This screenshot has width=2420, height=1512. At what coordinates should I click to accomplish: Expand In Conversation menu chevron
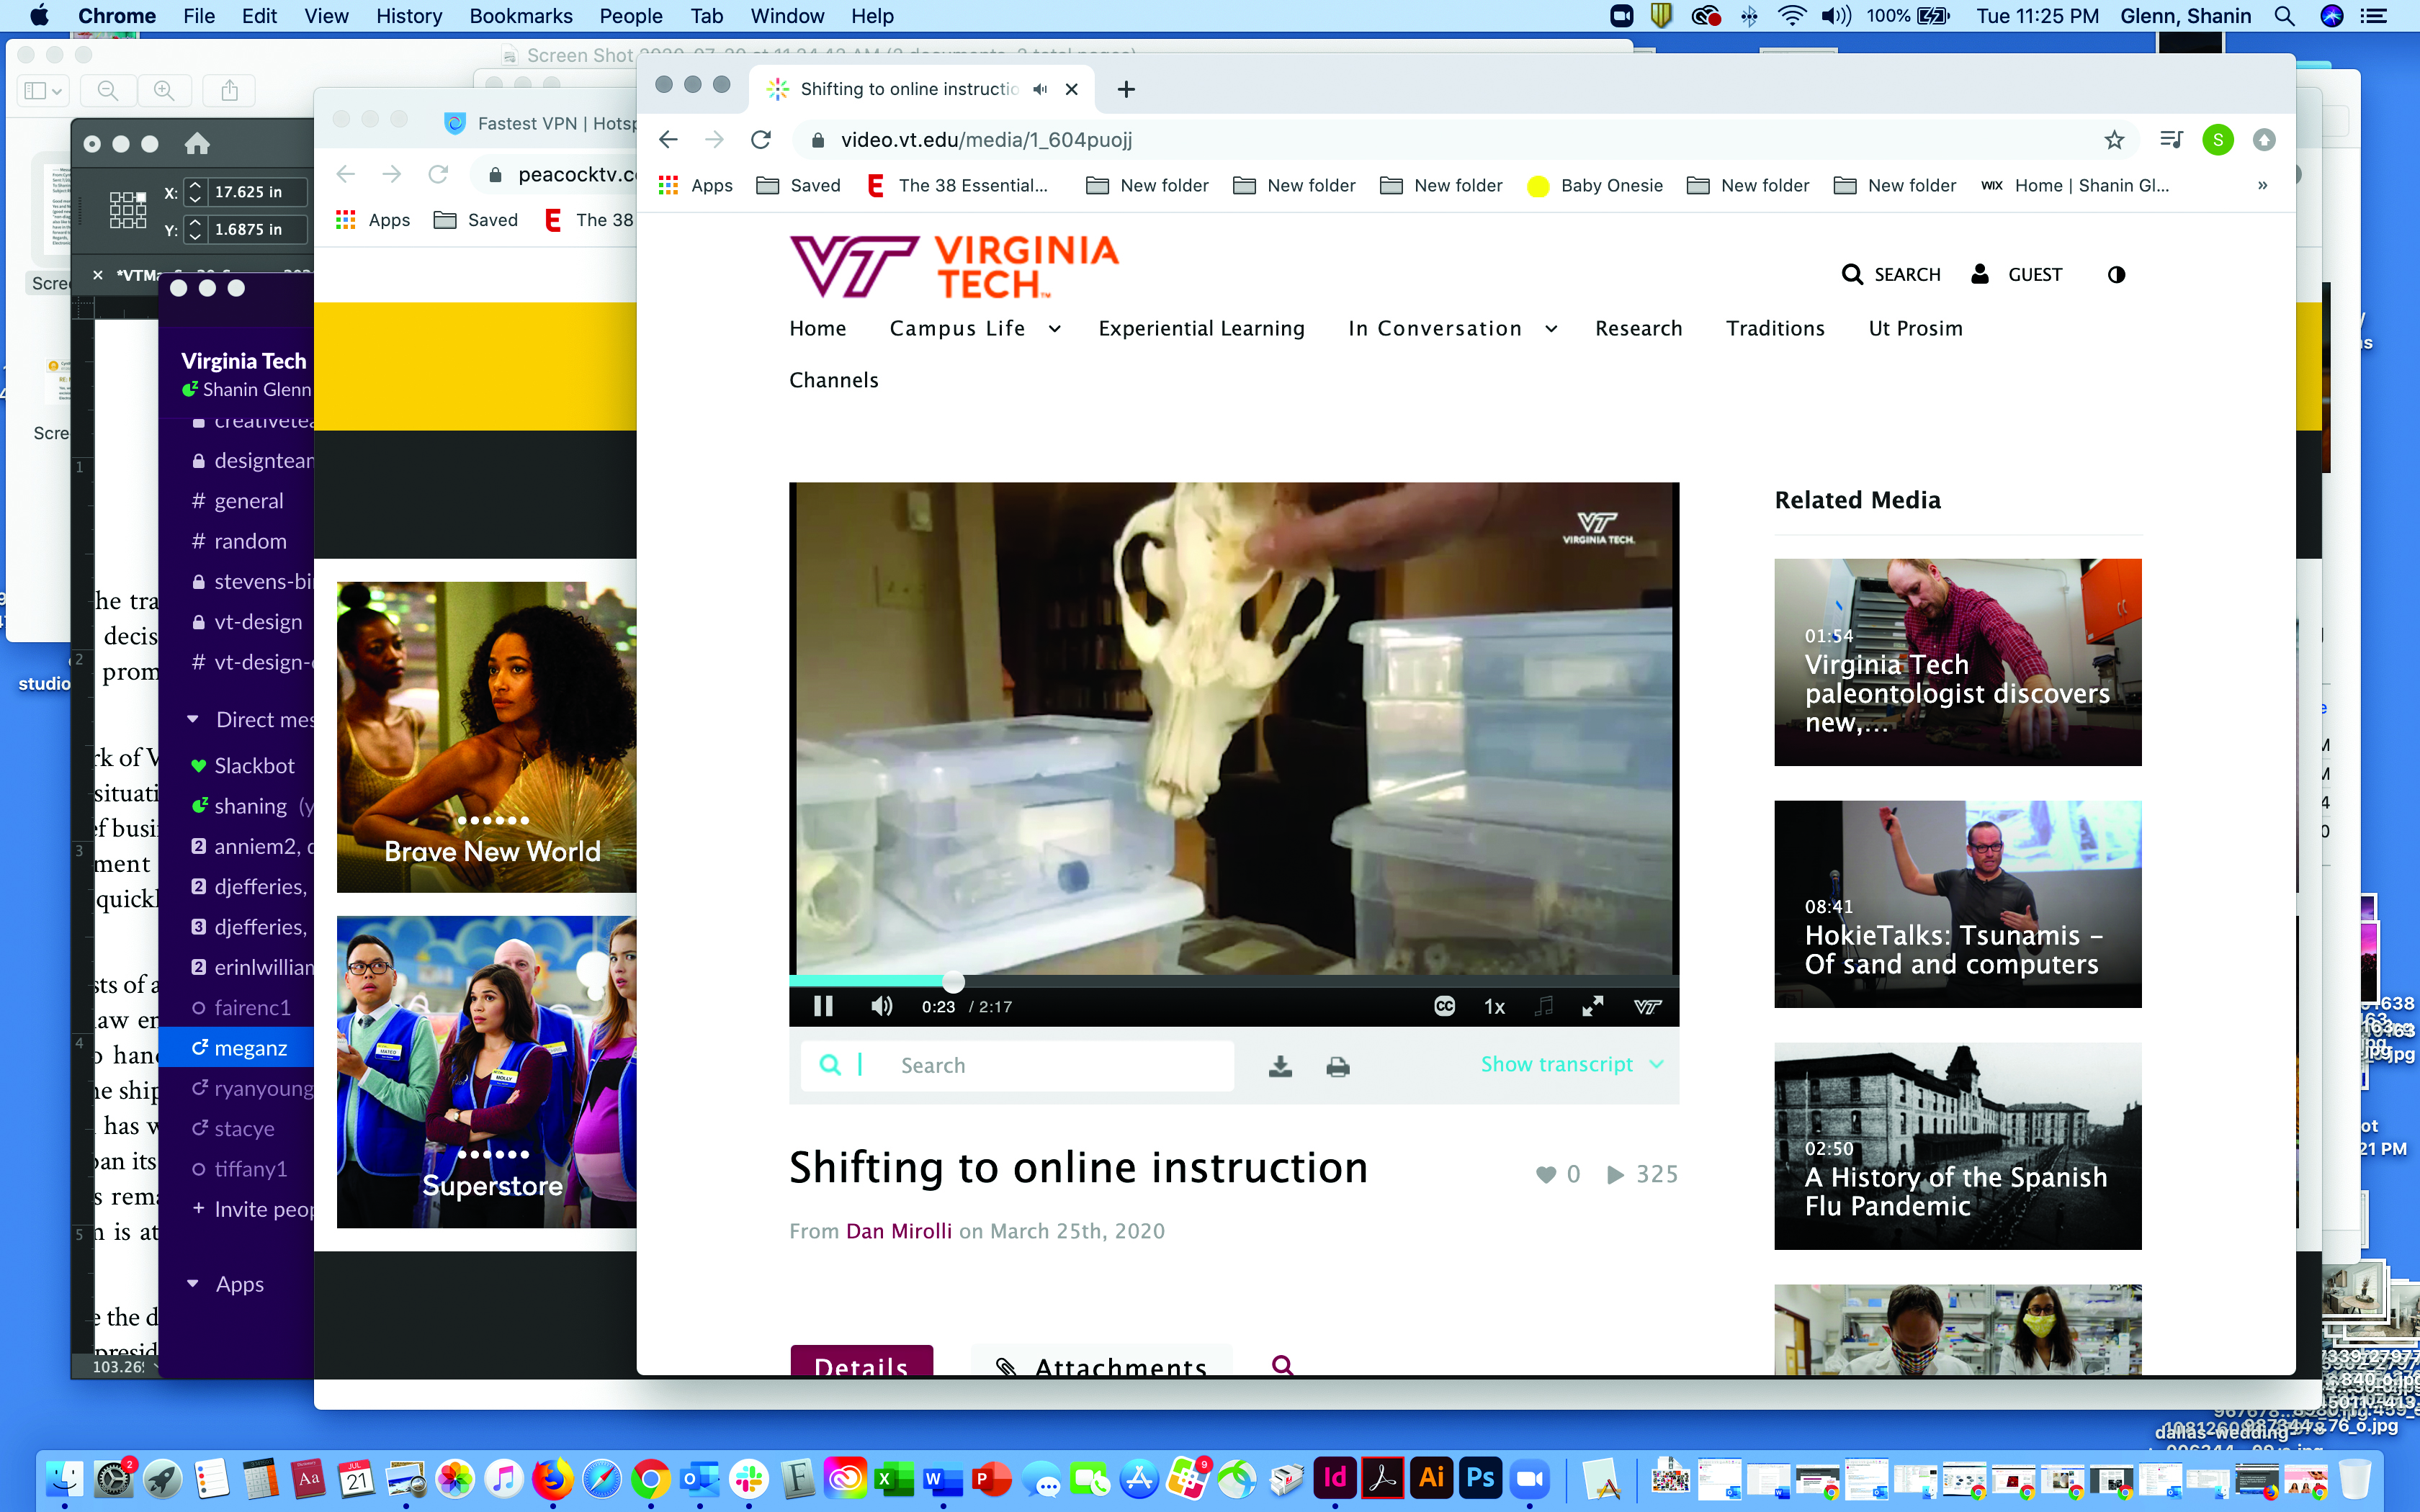1551,329
